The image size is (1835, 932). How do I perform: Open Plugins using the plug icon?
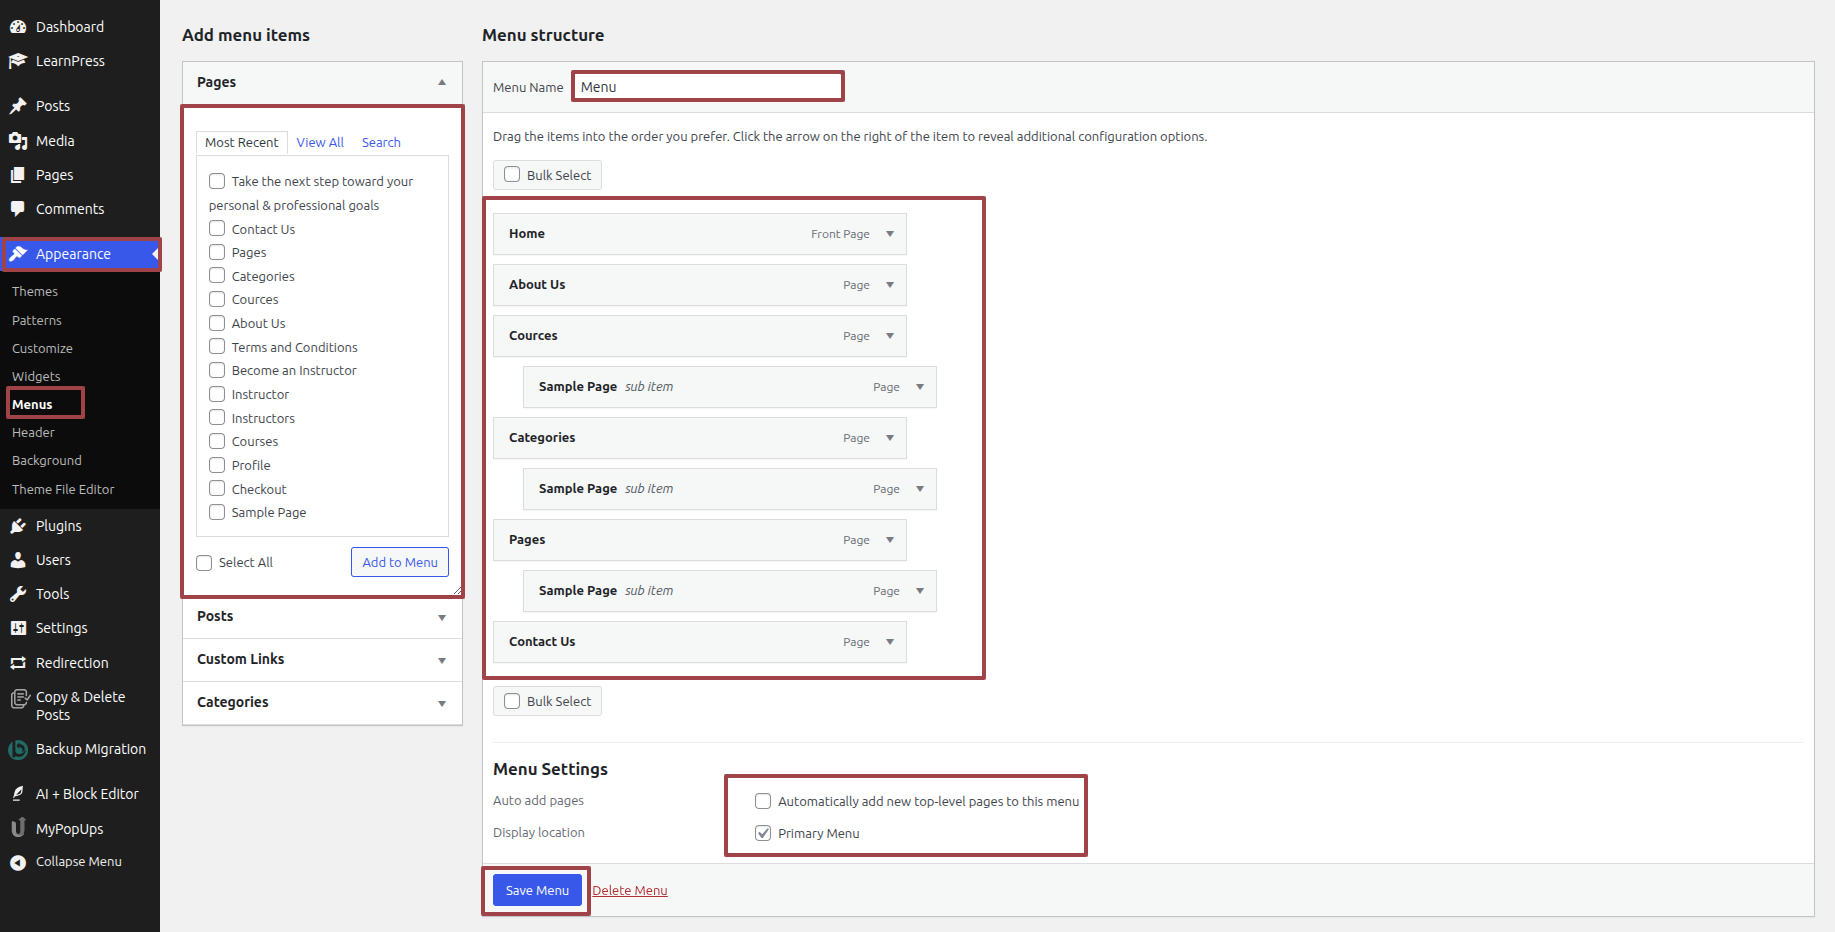click(x=18, y=526)
